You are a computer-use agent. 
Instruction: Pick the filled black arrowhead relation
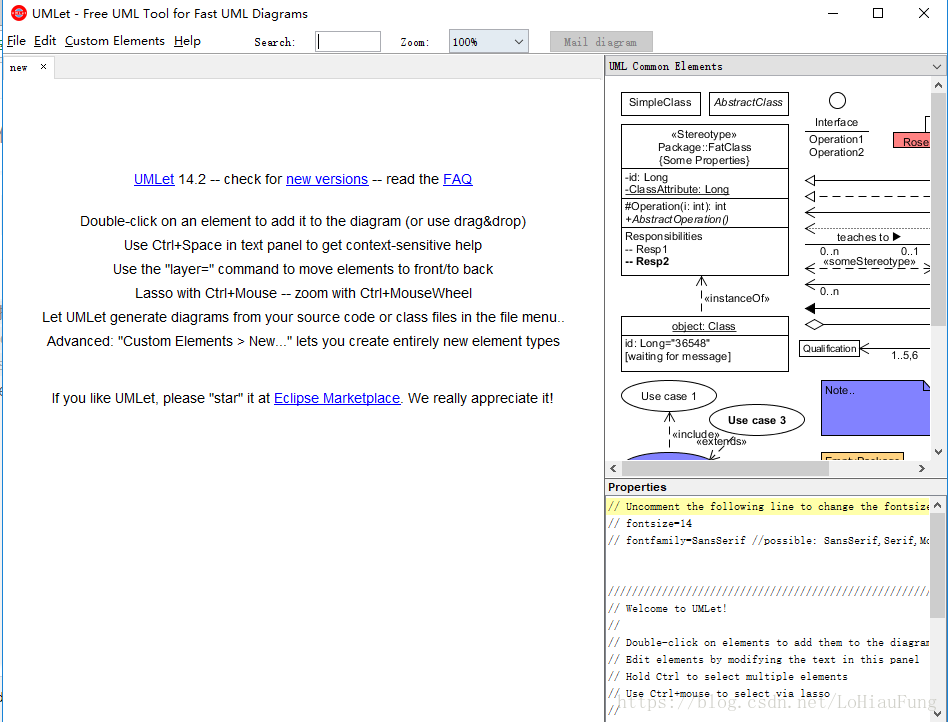[867, 308]
